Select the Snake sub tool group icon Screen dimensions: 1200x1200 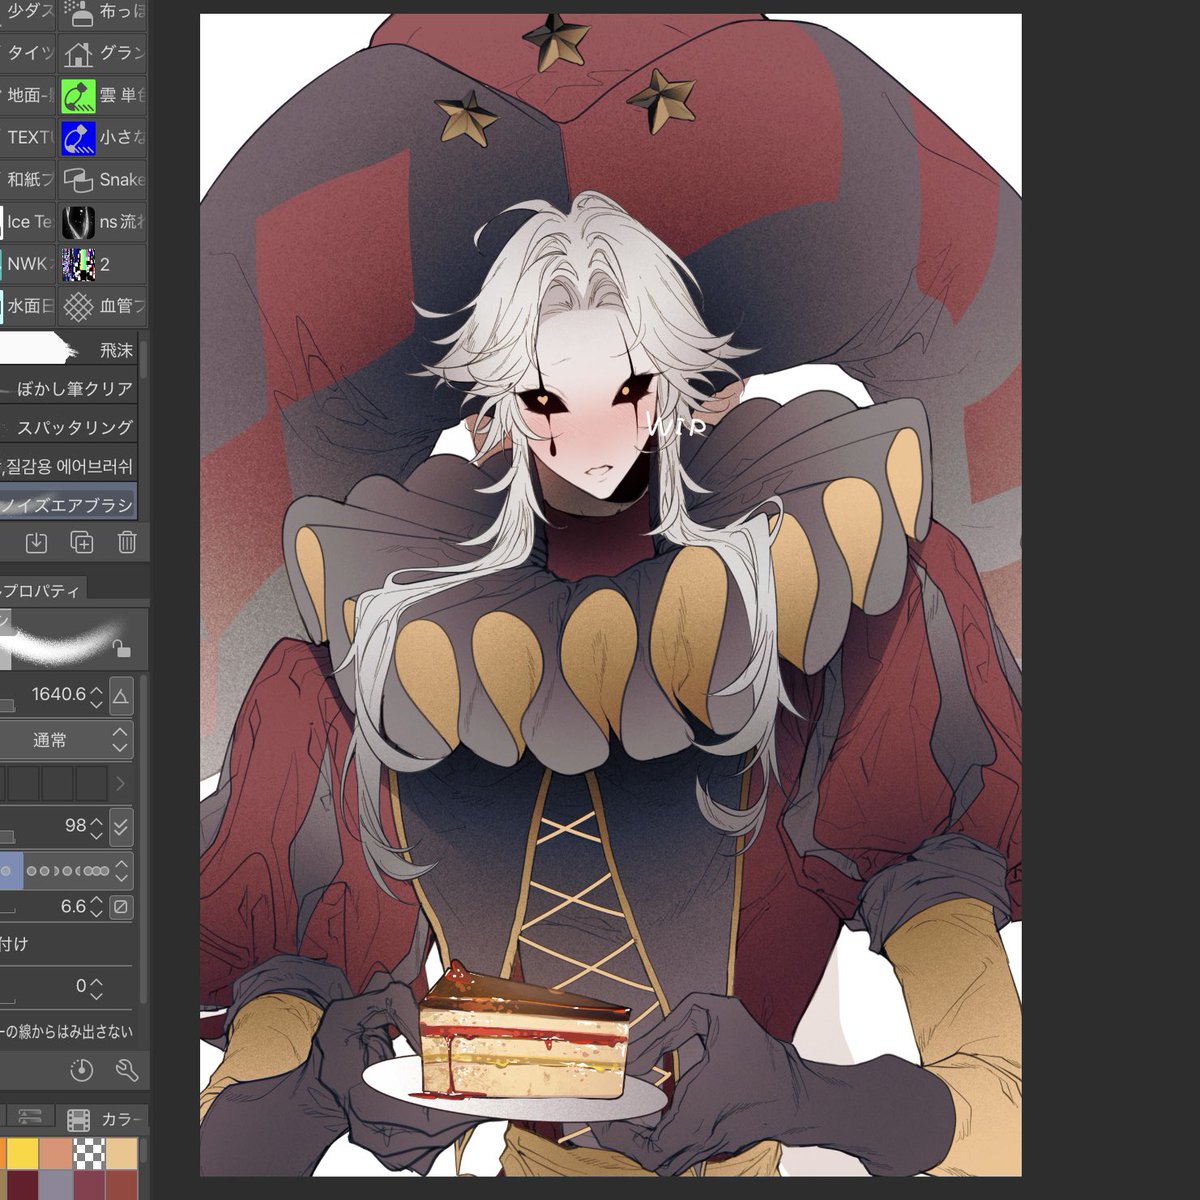tap(78, 179)
